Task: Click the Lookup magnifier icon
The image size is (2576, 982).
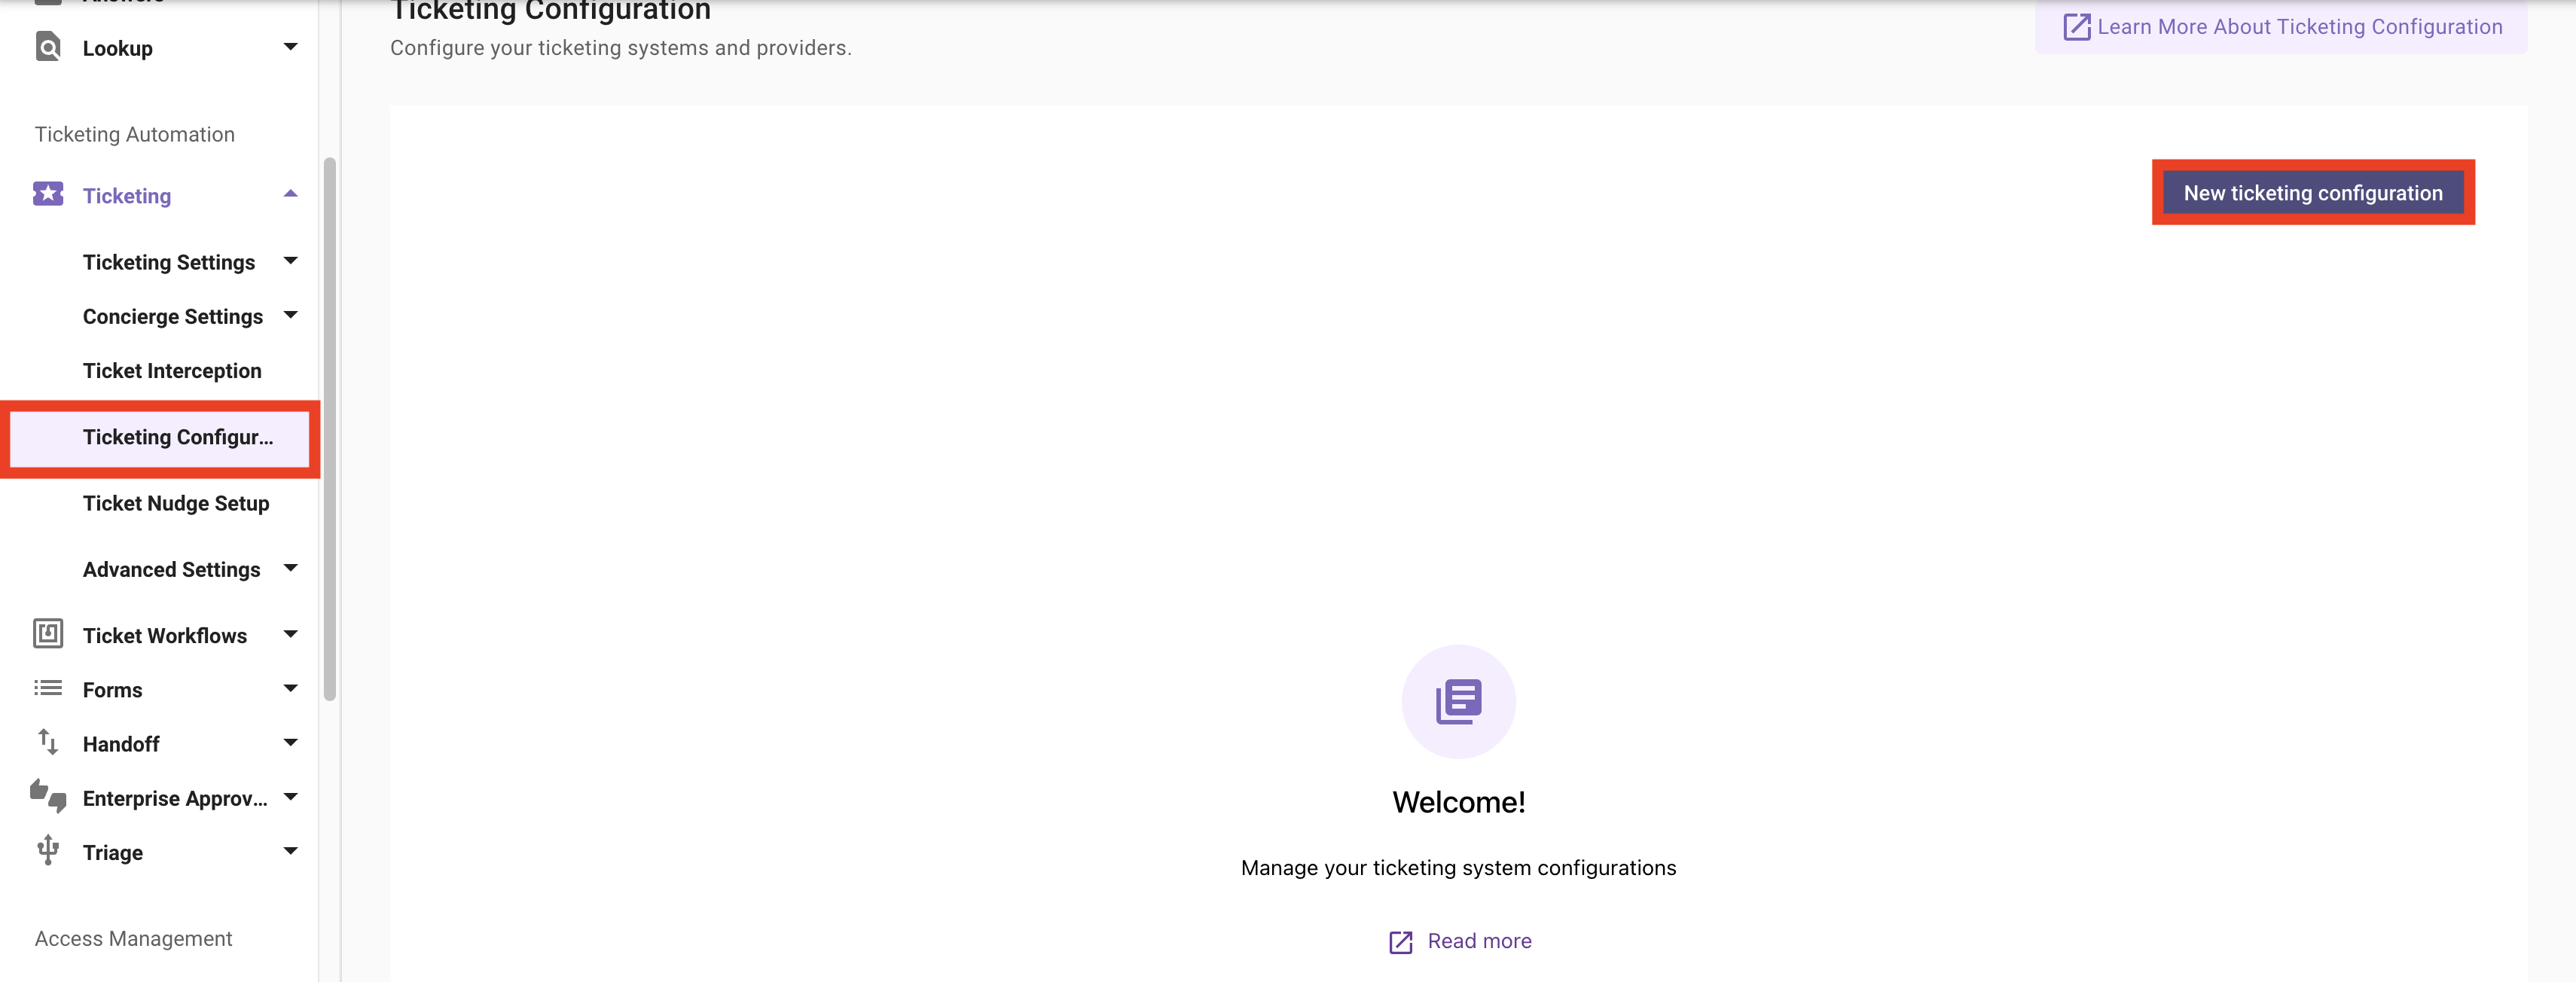Action: click(x=48, y=47)
